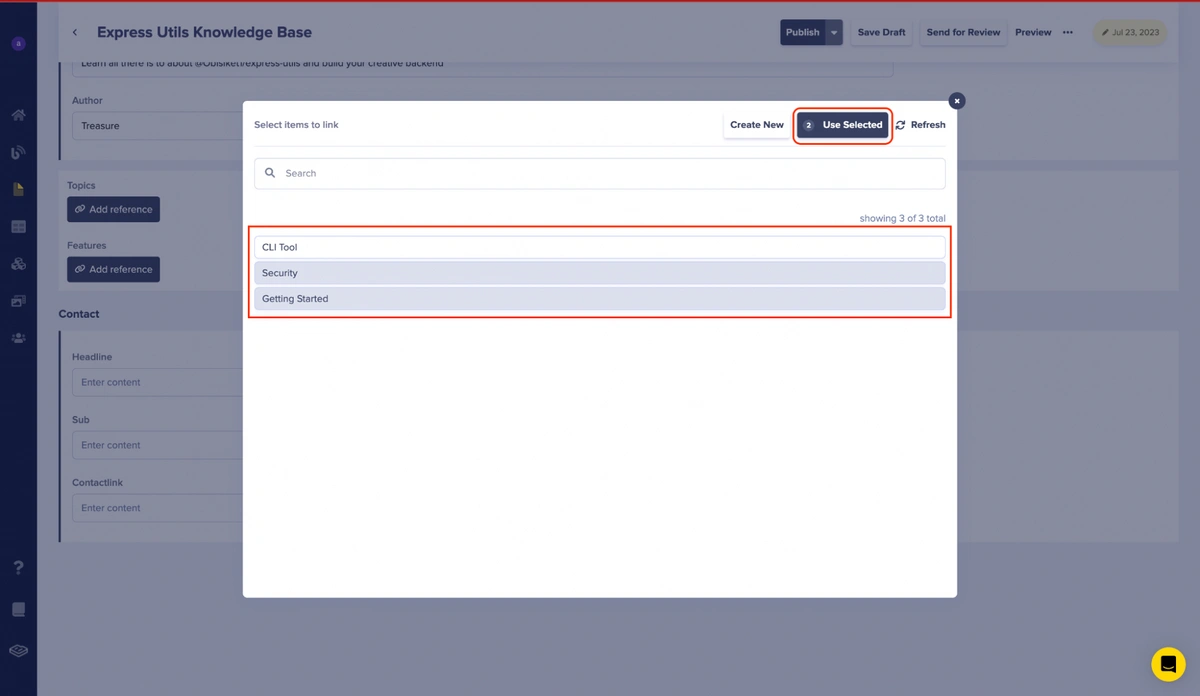This screenshot has height=696, width=1200.
Task: Refresh the list of items to link
Action: point(920,125)
